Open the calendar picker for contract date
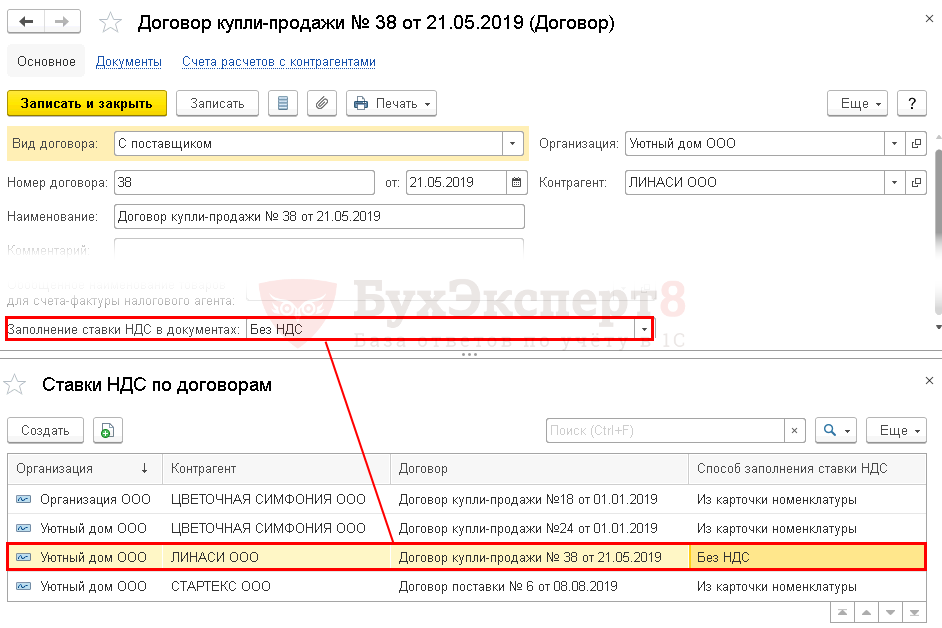The width and height of the screenshot is (942, 628). [516, 183]
